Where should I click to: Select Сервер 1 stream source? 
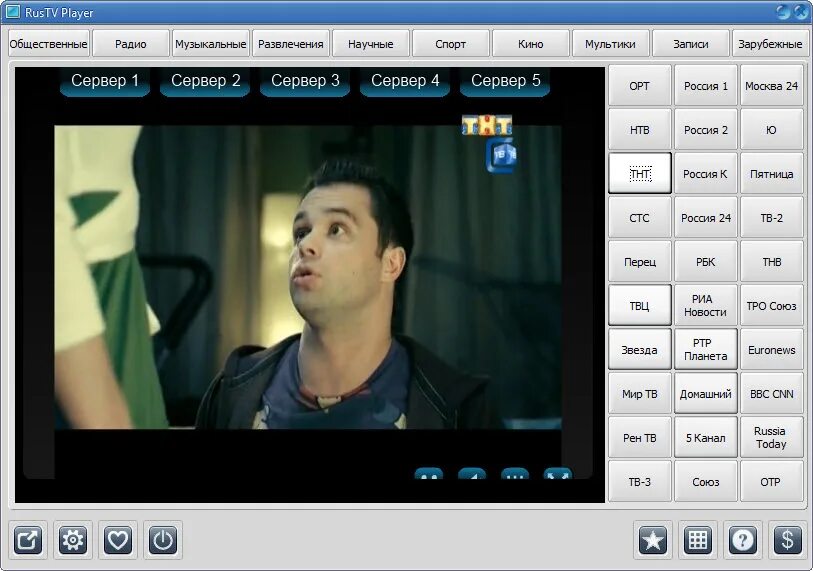click(105, 81)
